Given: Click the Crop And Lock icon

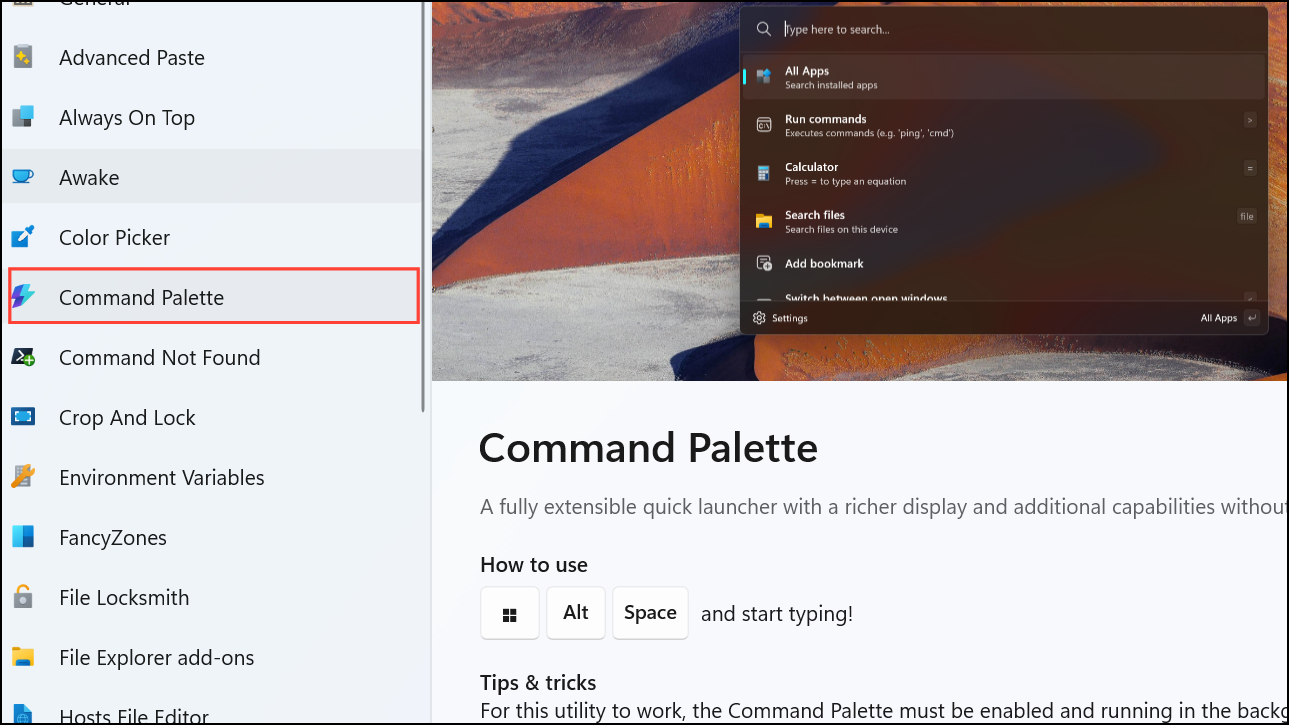Looking at the screenshot, I should point(25,417).
